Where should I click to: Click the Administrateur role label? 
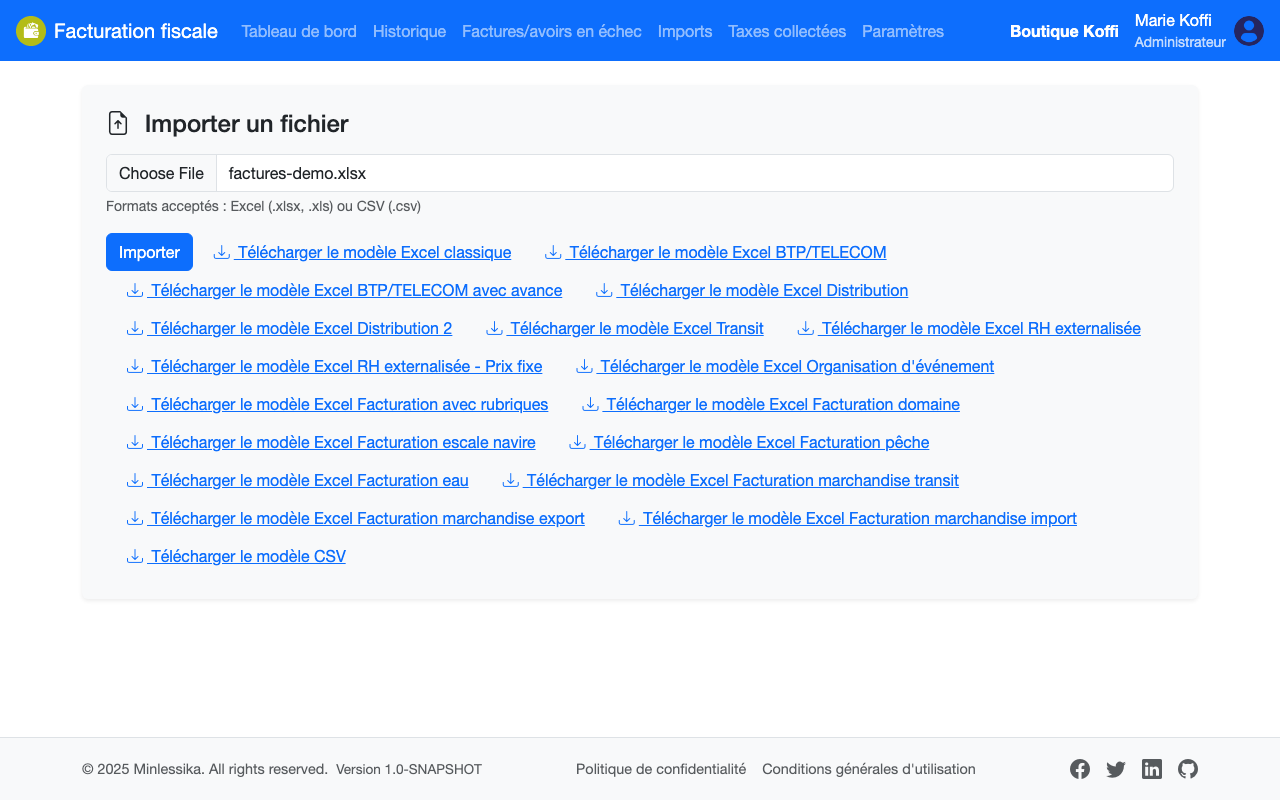pyautogui.click(x=1180, y=42)
